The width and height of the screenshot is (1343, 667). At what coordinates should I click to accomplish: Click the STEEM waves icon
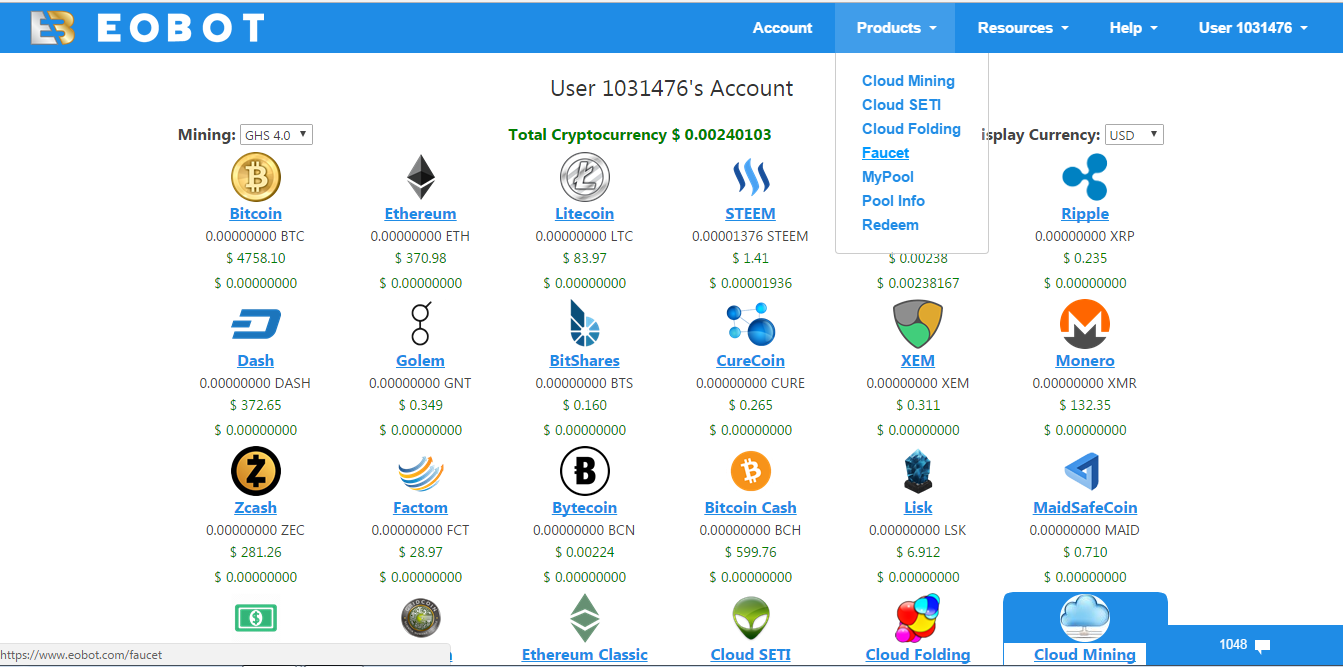point(751,178)
